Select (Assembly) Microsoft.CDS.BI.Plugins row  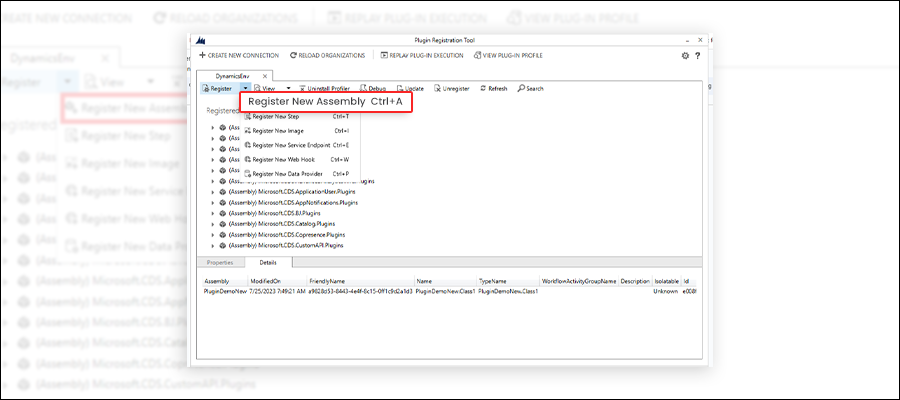coord(274,213)
